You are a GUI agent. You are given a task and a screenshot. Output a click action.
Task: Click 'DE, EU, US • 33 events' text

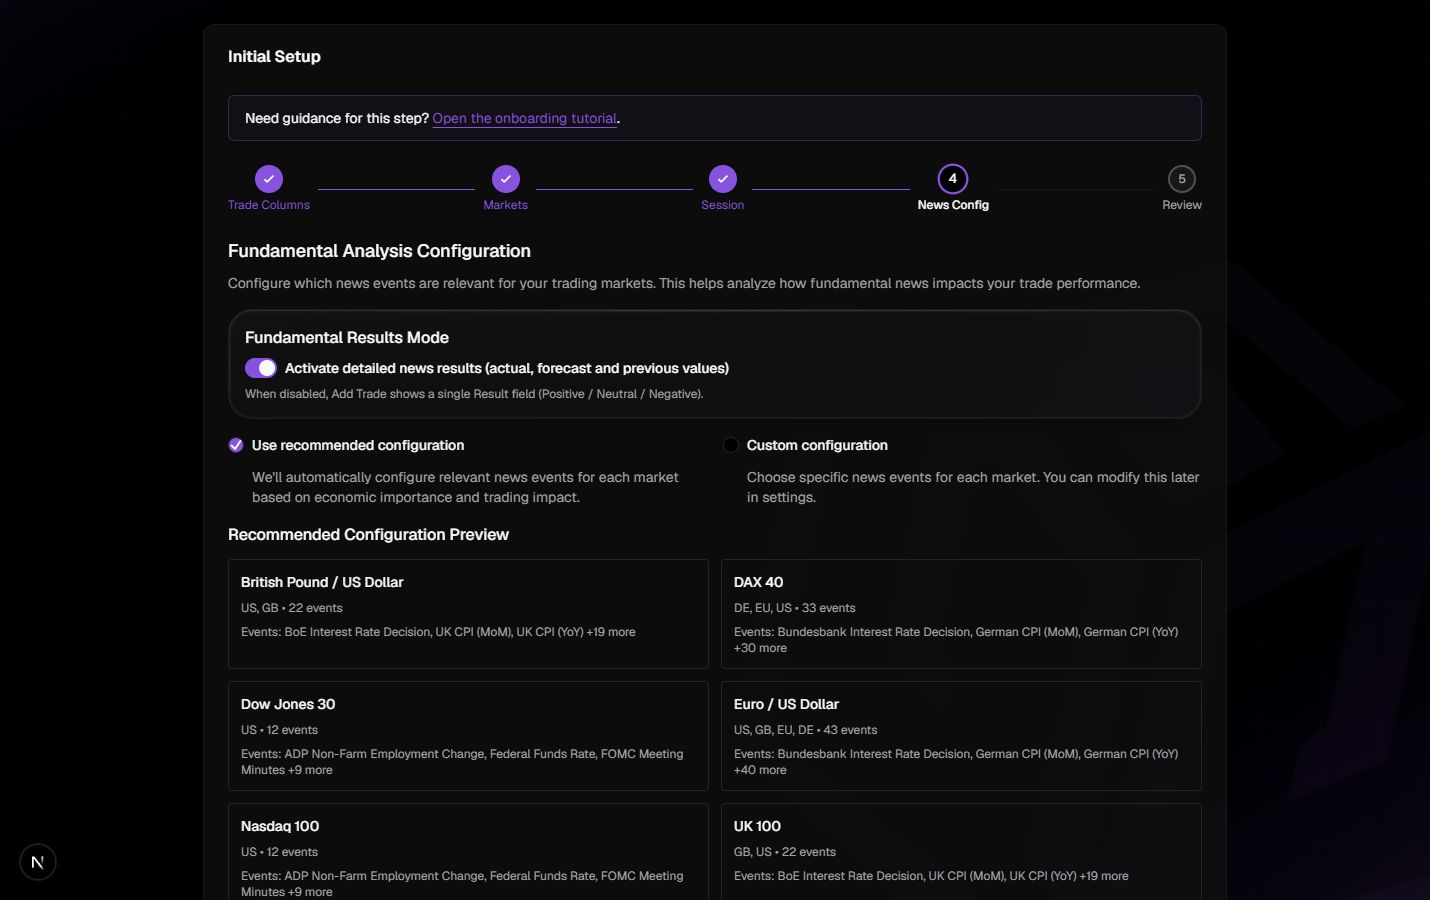795,608
